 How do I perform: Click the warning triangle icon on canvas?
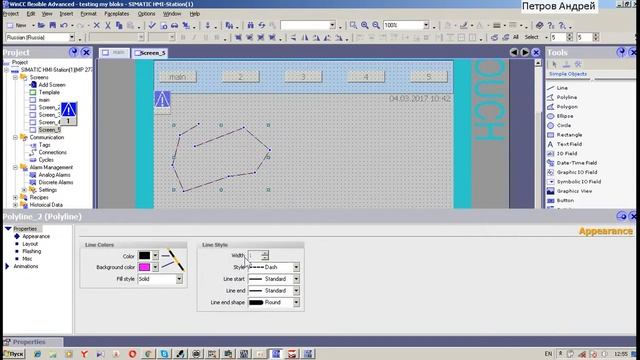tap(162, 99)
